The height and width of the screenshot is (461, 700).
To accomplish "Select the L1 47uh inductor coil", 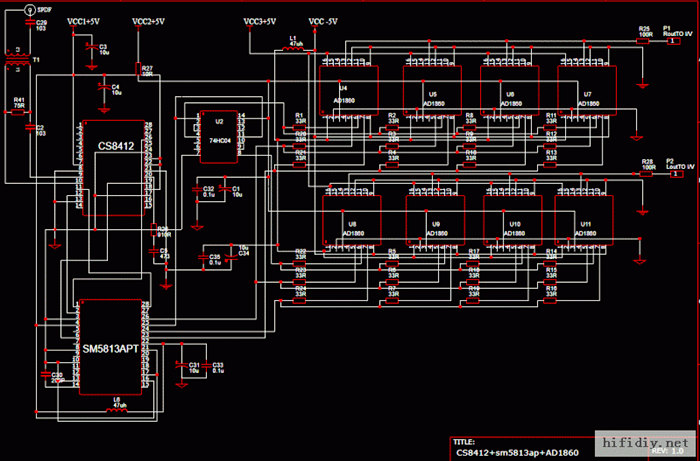I will click(x=293, y=49).
